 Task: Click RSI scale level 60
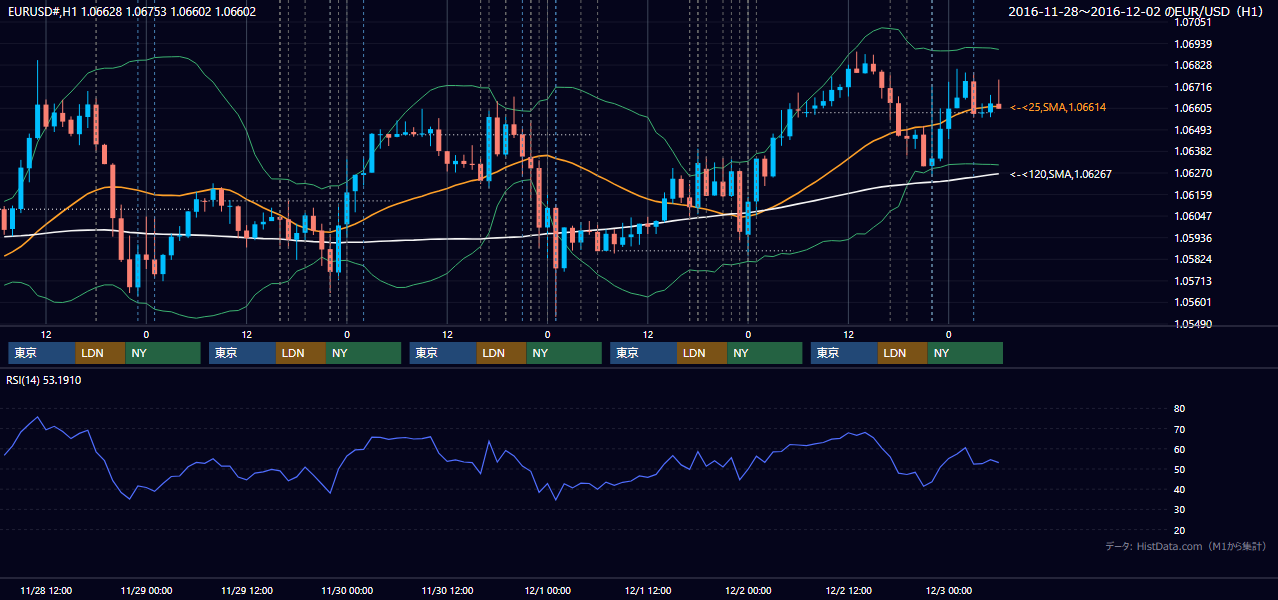point(1179,449)
